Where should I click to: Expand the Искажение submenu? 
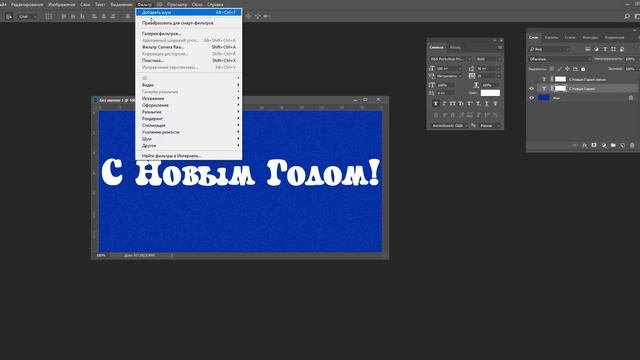[189, 98]
